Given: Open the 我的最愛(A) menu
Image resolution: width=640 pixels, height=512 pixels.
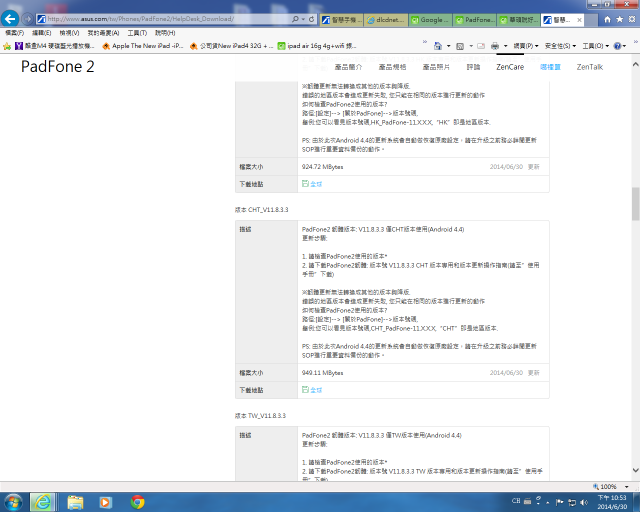Looking at the screenshot, I should click(103, 33).
